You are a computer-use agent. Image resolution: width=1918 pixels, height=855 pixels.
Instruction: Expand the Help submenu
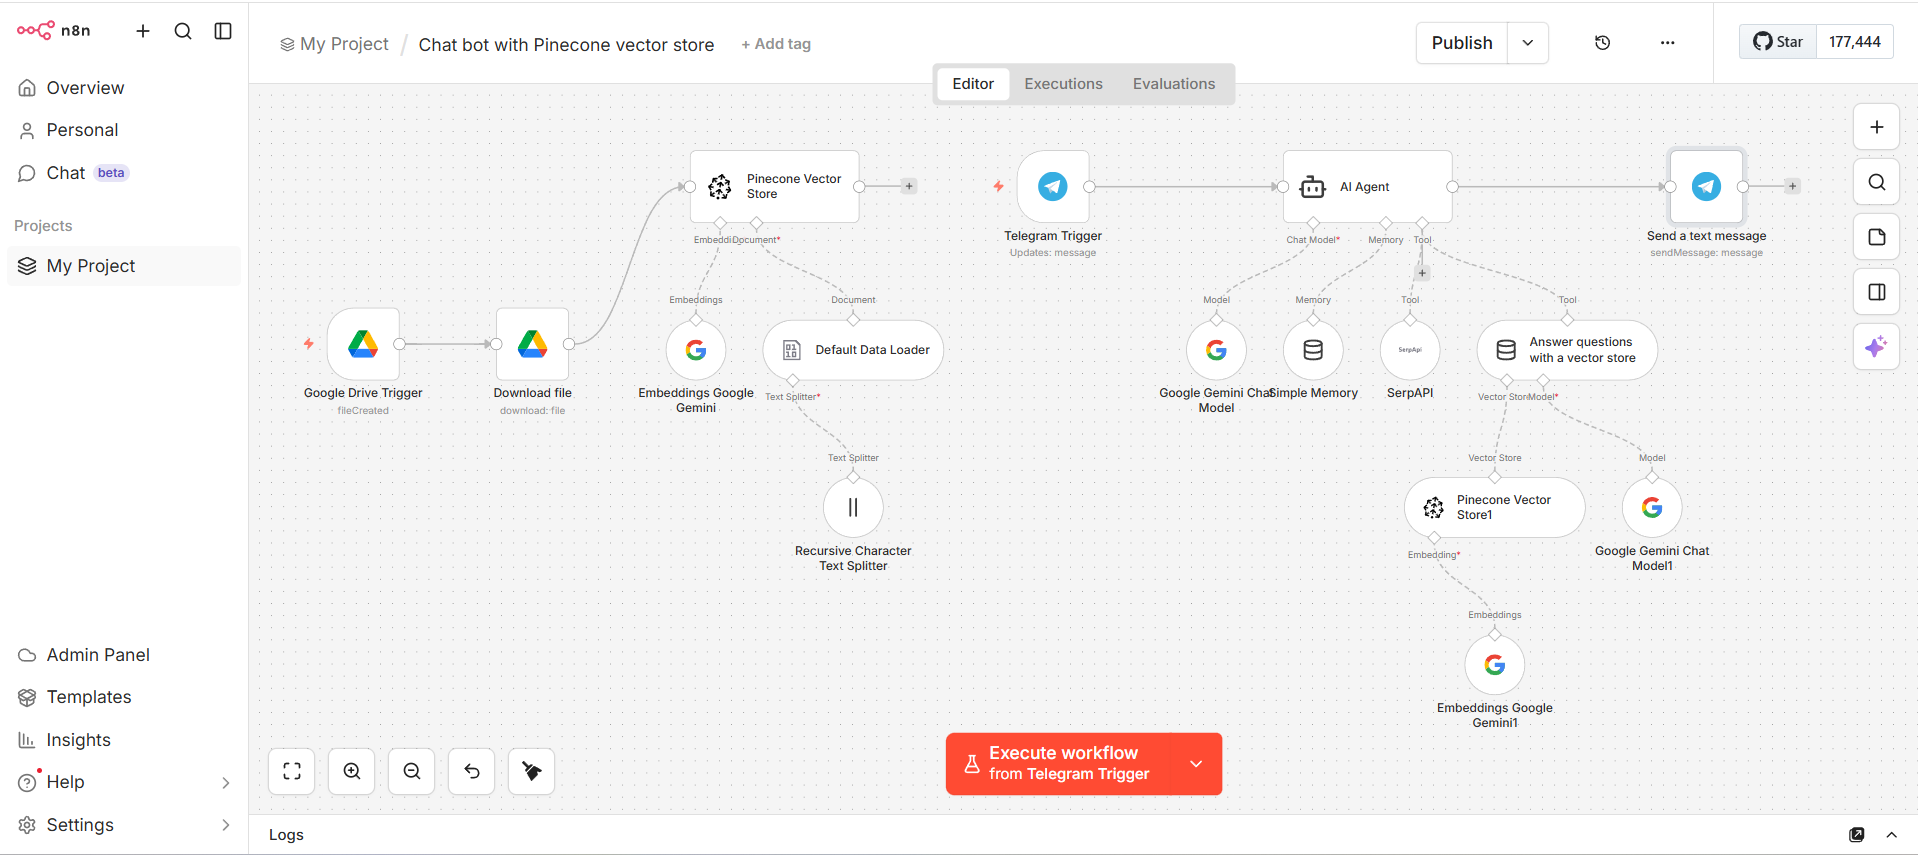coord(225,783)
